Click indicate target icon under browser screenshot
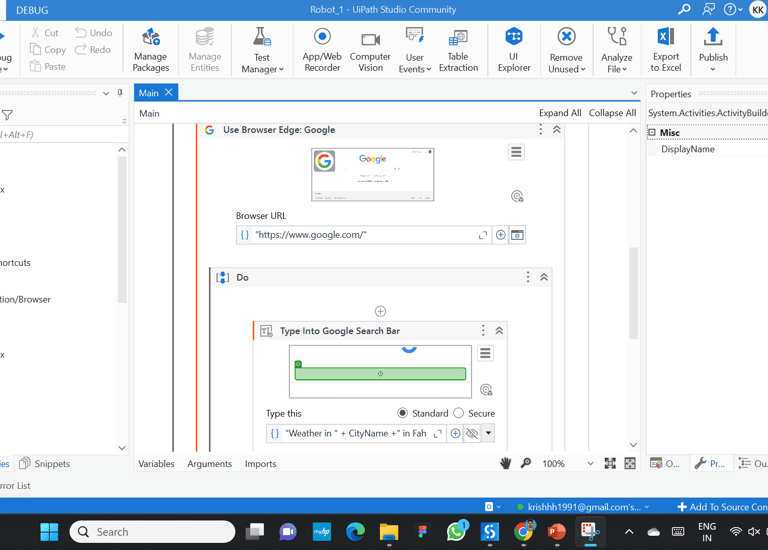This screenshot has width=768, height=550. click(x=517, y=196)
